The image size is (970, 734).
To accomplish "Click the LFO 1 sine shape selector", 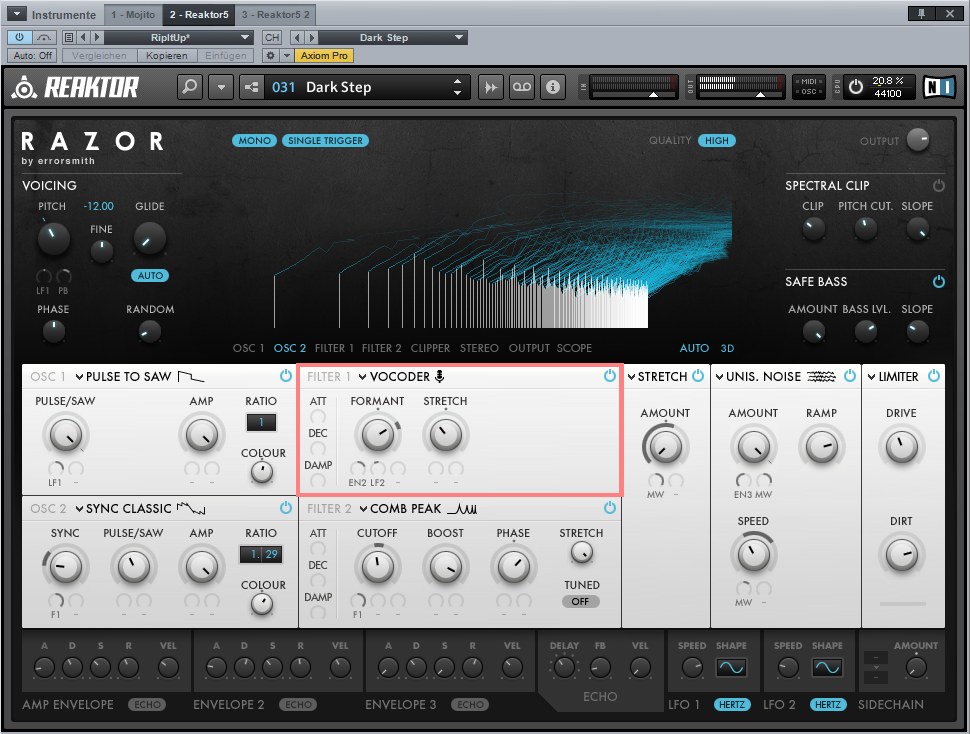I will click(731, 668).
